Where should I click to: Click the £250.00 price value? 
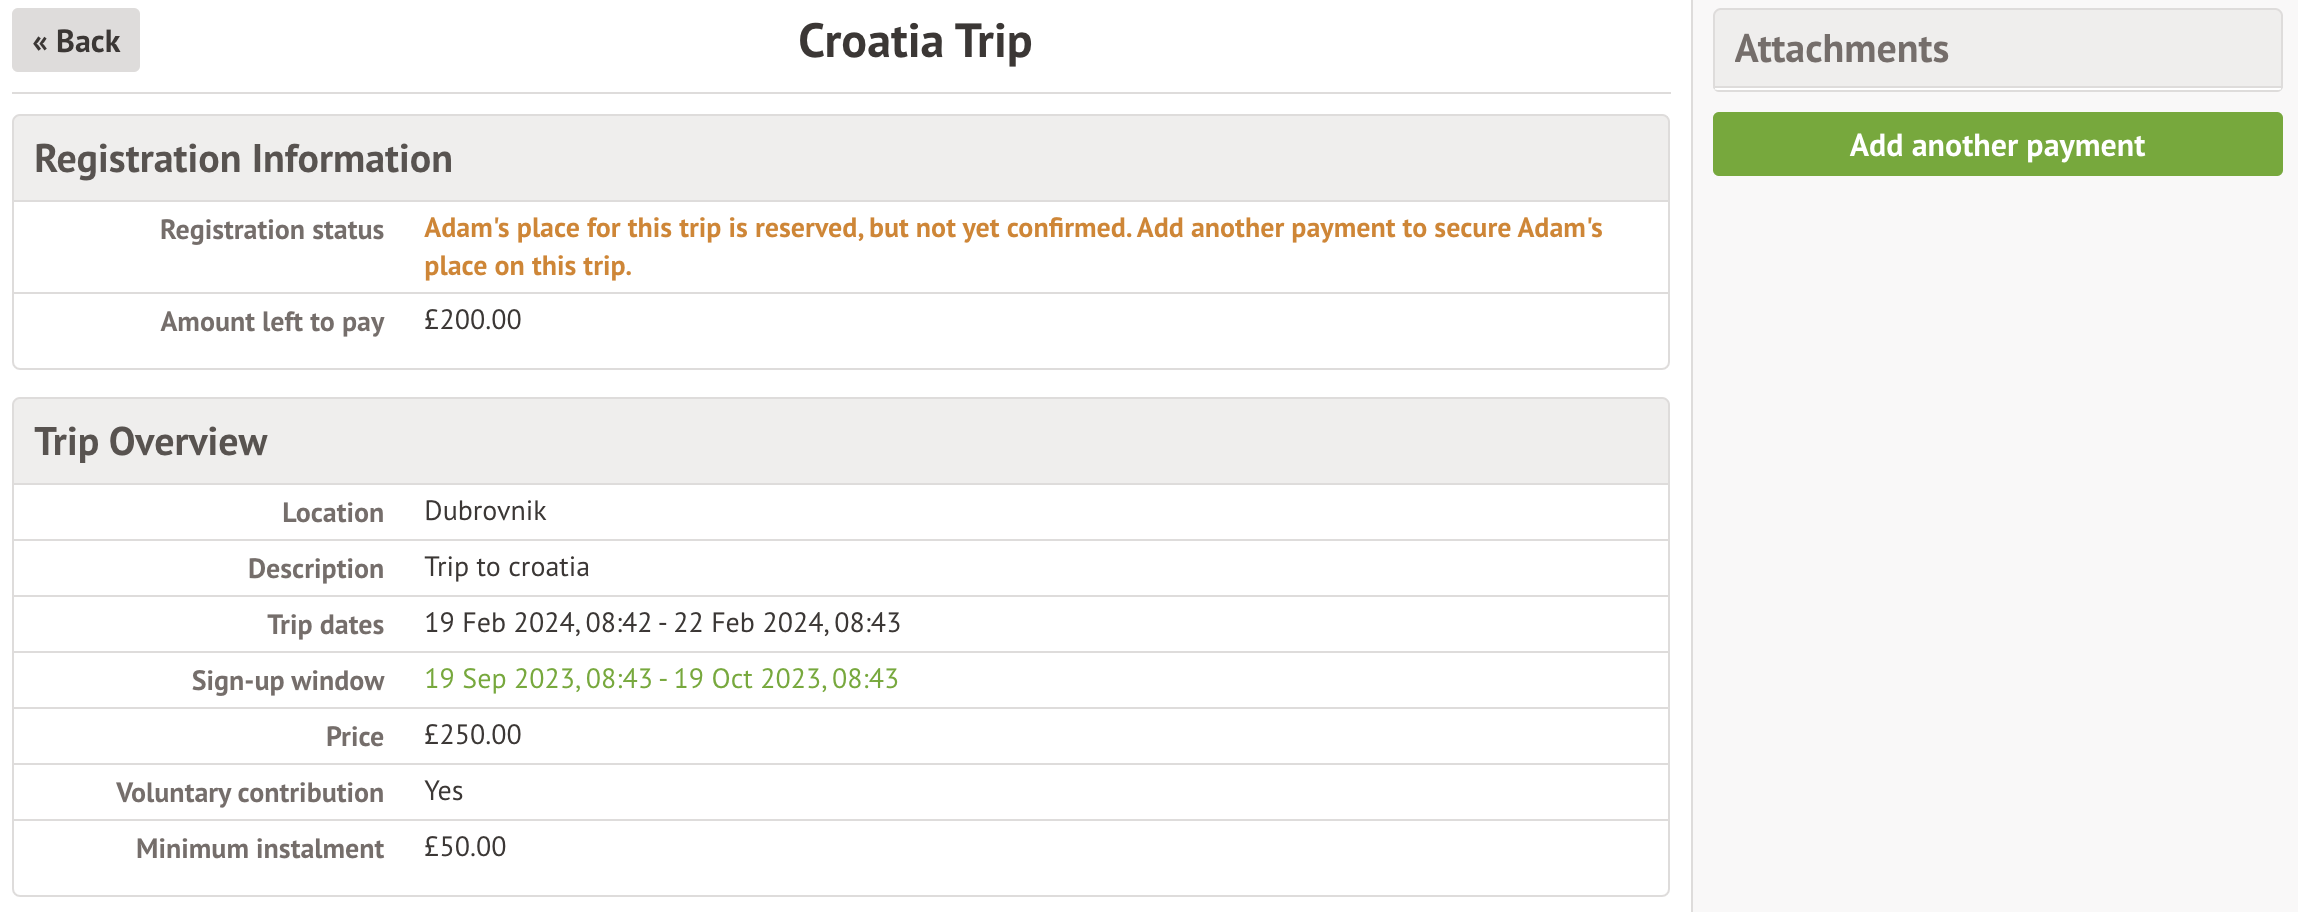[472, 735]
